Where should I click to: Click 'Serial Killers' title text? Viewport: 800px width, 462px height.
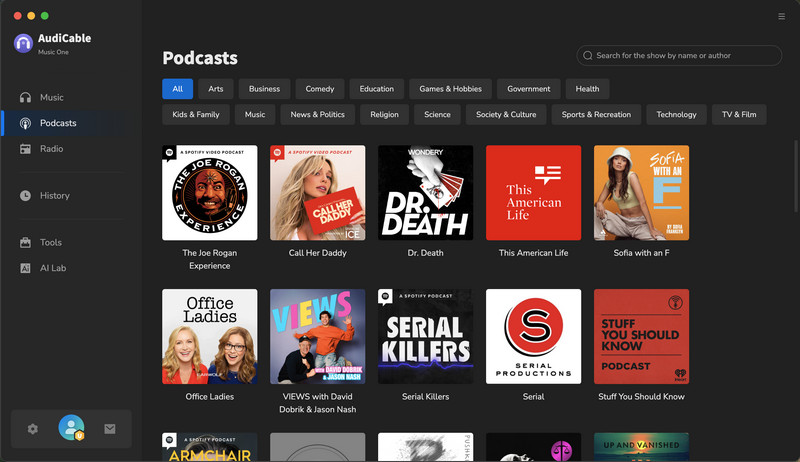[426, 397]
